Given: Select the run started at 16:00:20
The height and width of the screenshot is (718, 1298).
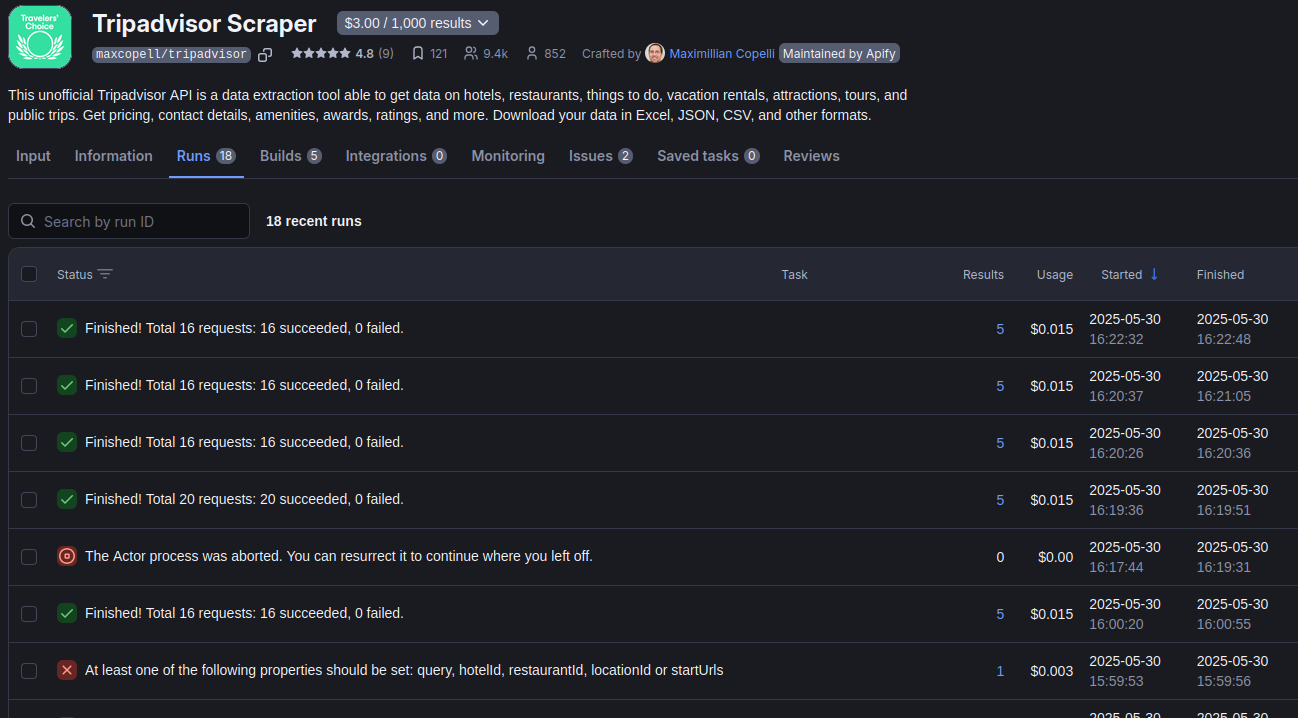Looking at the screenshot, I should pos(29,614).
